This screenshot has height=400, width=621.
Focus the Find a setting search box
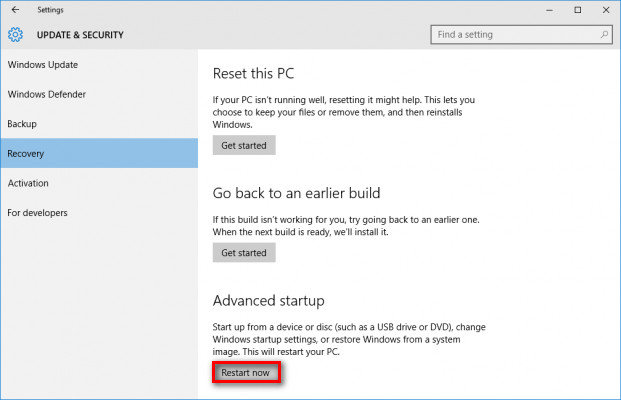[x=521, y=34]
